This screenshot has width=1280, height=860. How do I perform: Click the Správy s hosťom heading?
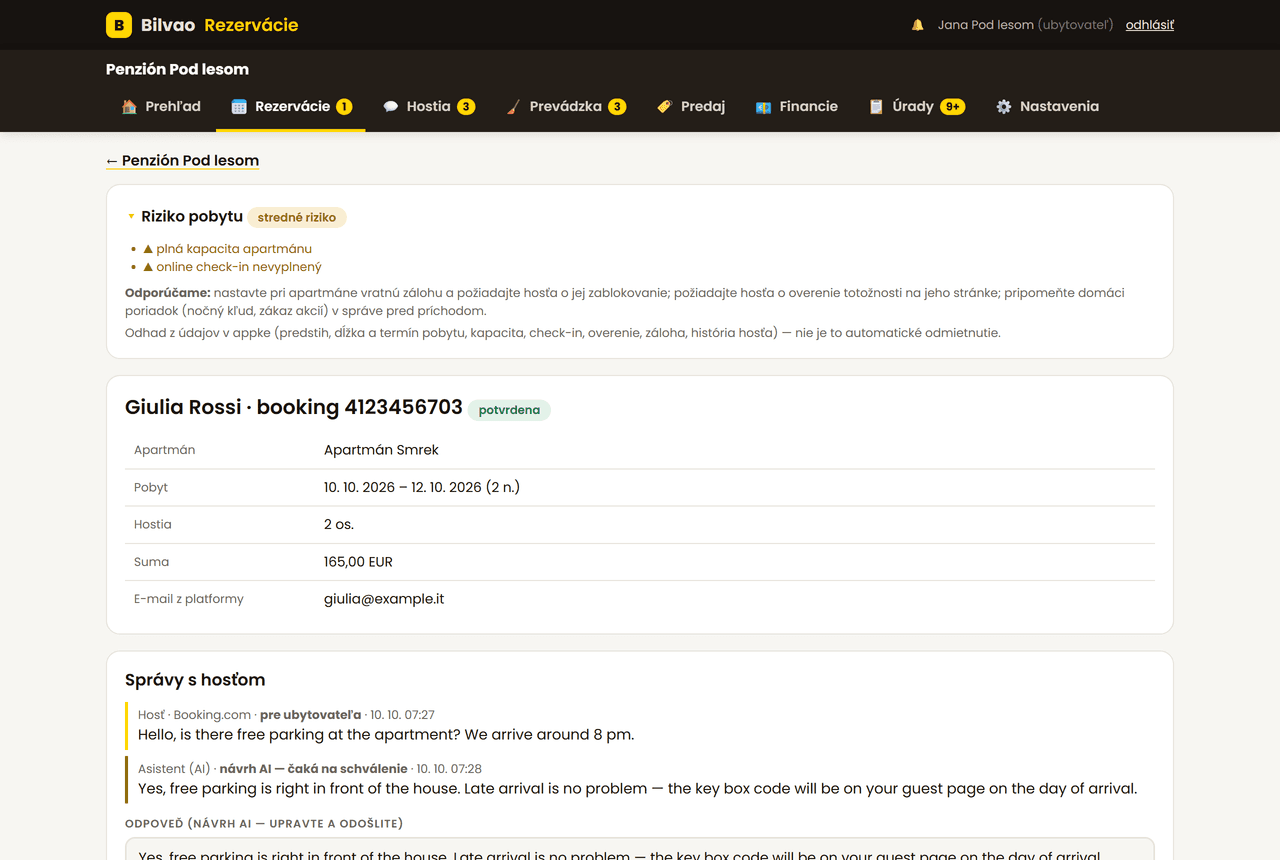(195, 680)
